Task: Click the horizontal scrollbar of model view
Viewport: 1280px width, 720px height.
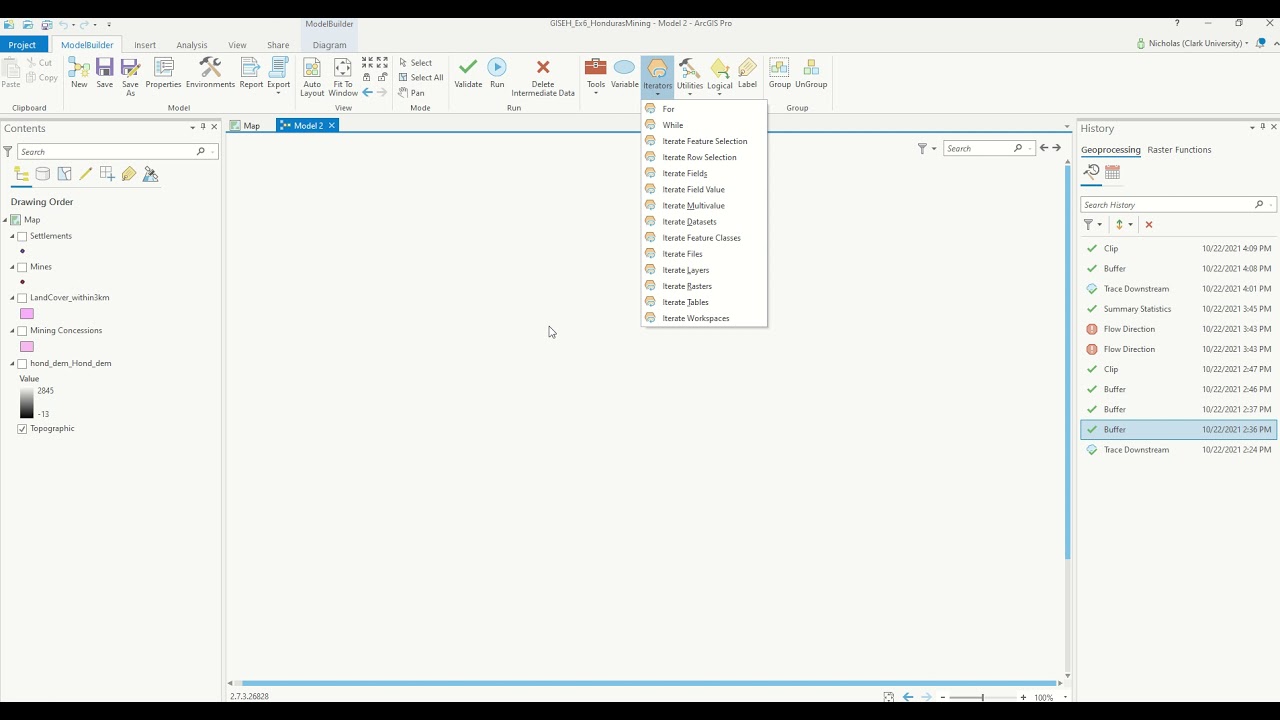Action: click(647, 683)
